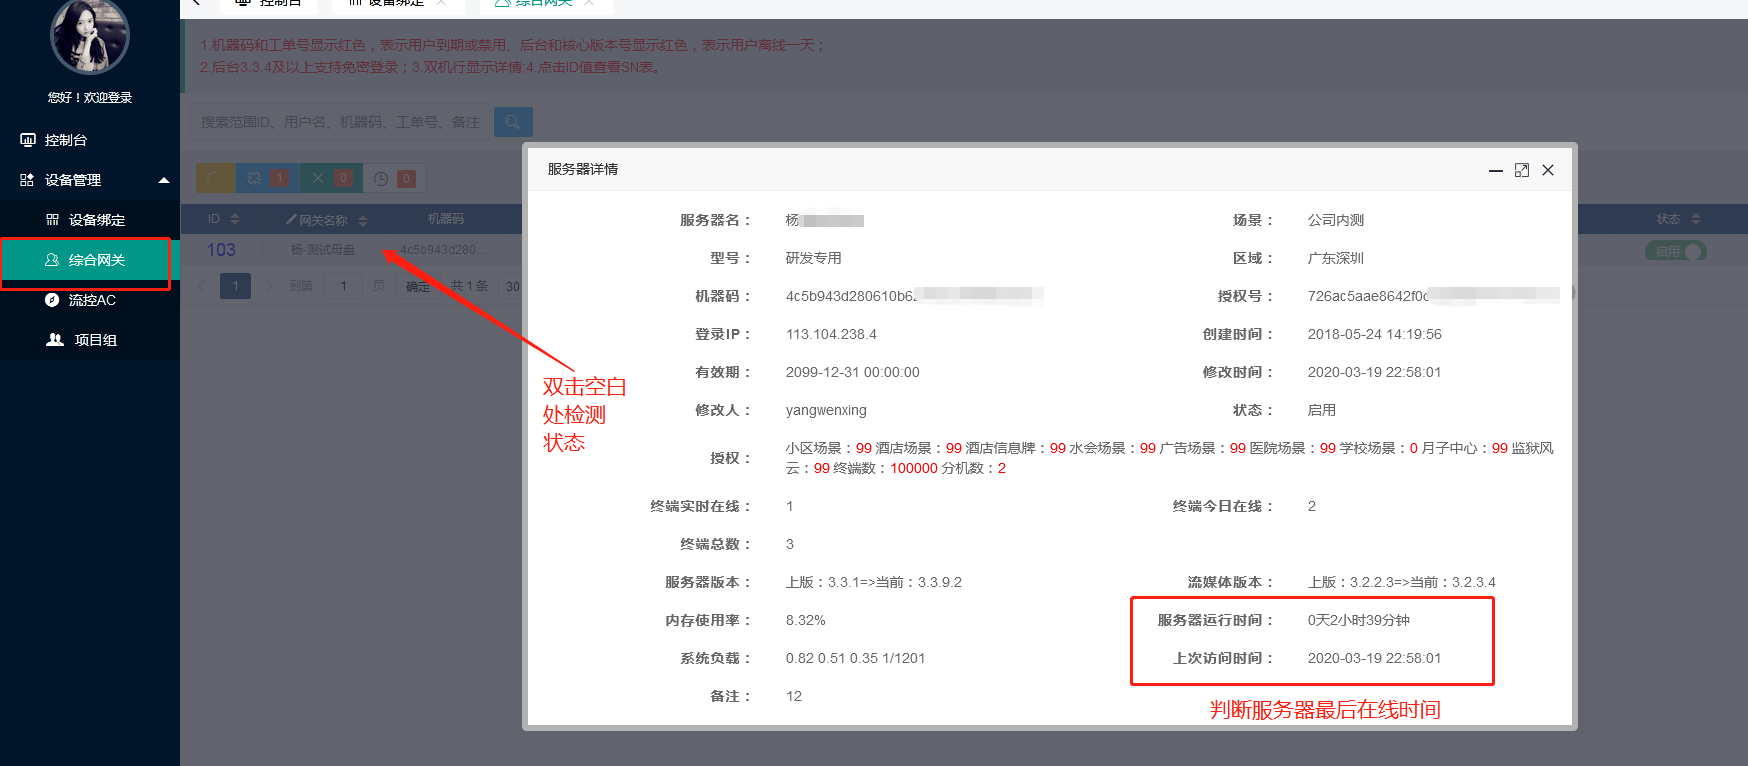Screen dimensions: 1748x766
Task: Maximize the 服务器详情 dialog
Action: tap(1521, 170)
